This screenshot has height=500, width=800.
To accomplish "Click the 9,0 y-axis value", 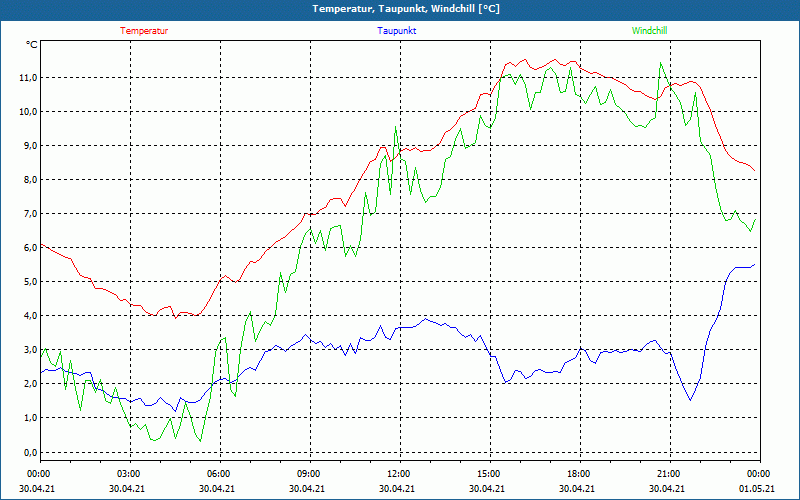I will [x=30, y=146].
